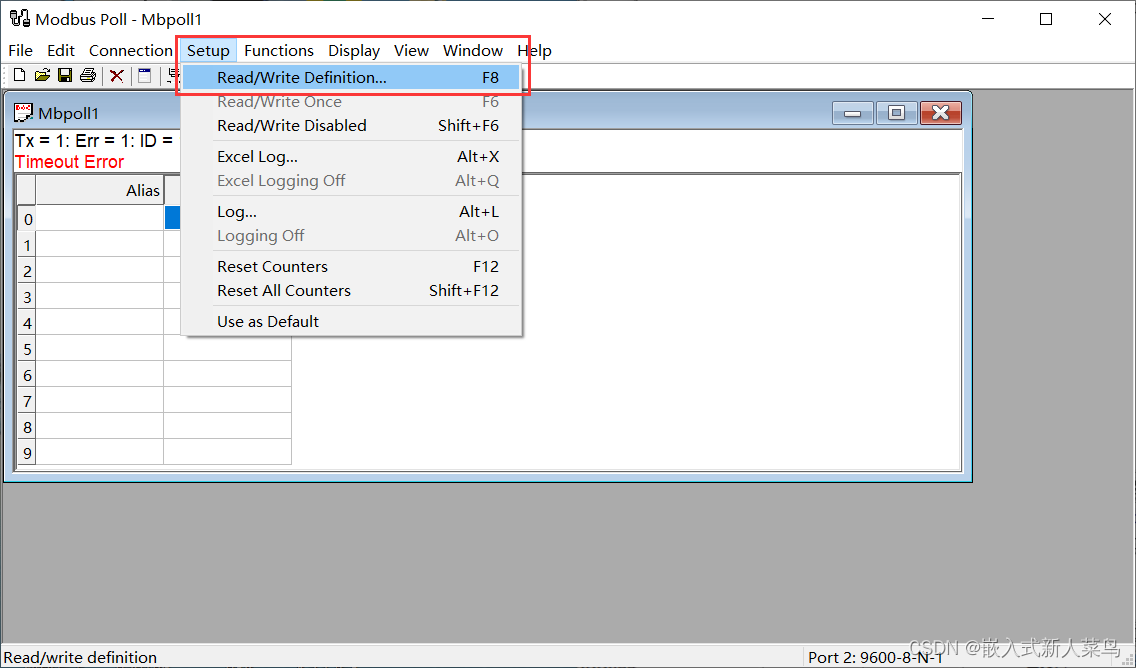1136x668 pixels.
Task: Click Port 2: 9600-8-N-1 status bar entry
Action: (x=876, y=657)
